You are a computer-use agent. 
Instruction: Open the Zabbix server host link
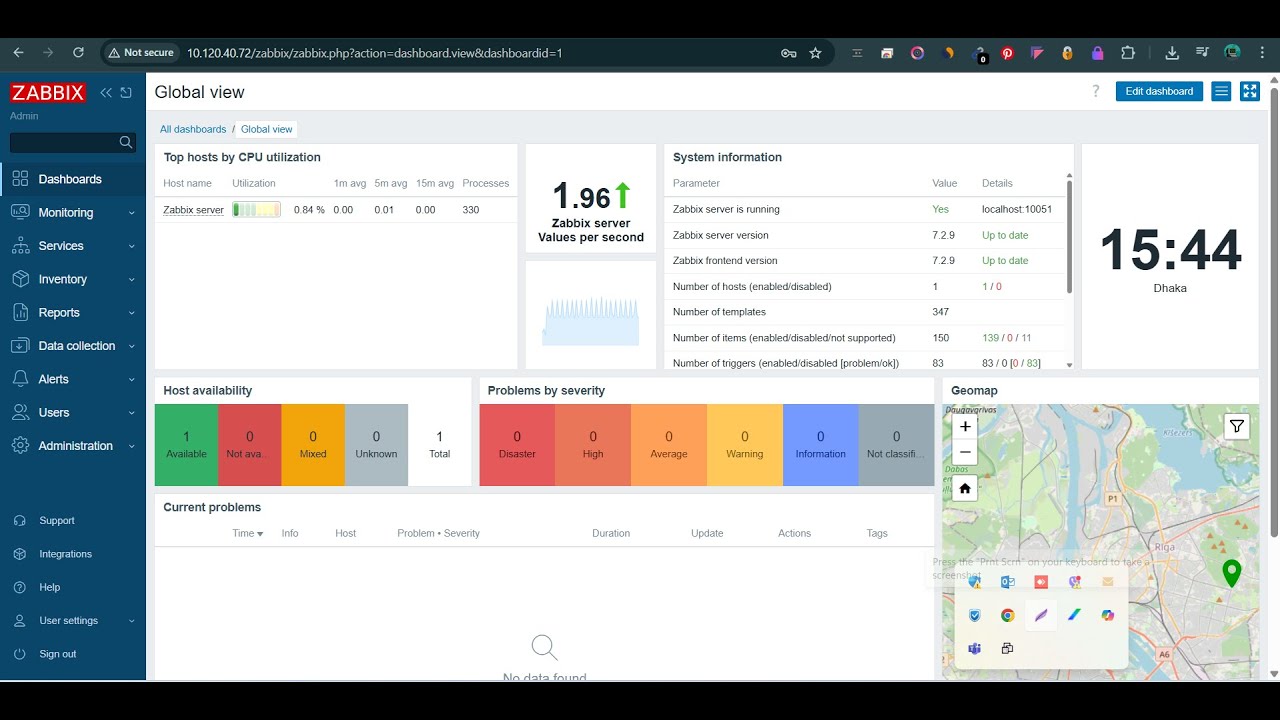[193, 210]
